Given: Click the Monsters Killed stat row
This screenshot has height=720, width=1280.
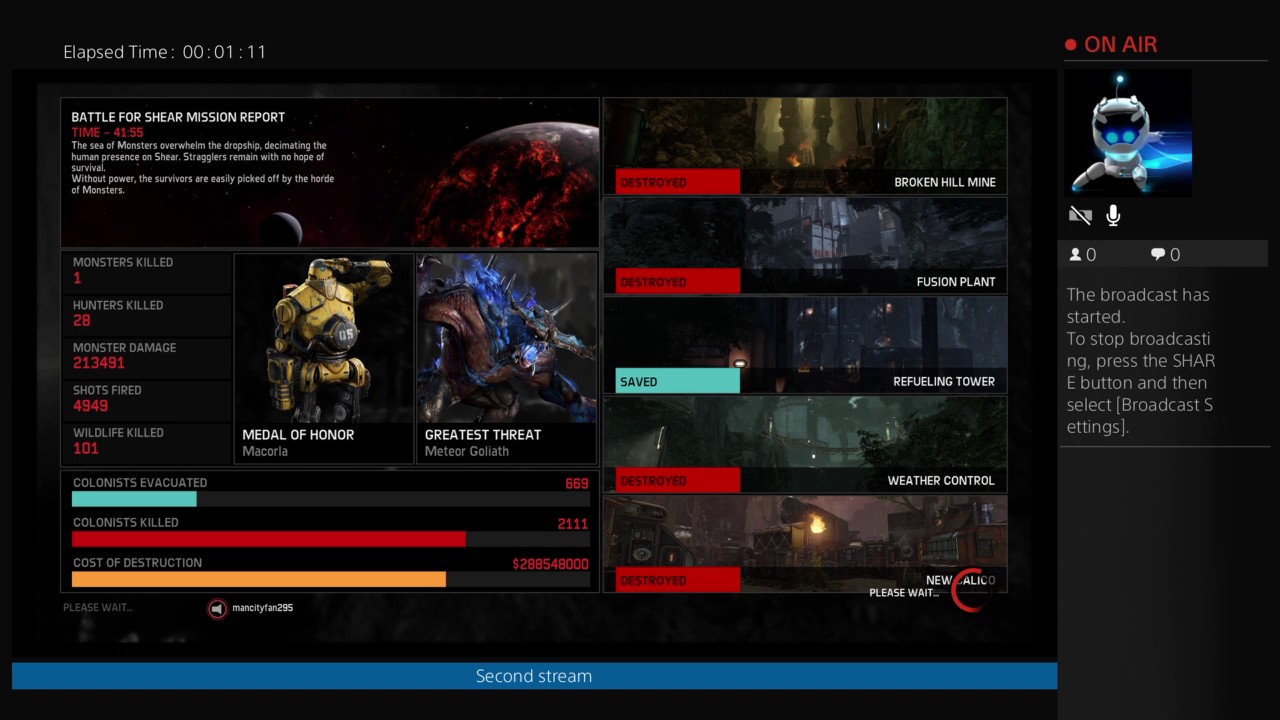Looking at the screenshot, I should pyautogui.click(x=146, y=270).
